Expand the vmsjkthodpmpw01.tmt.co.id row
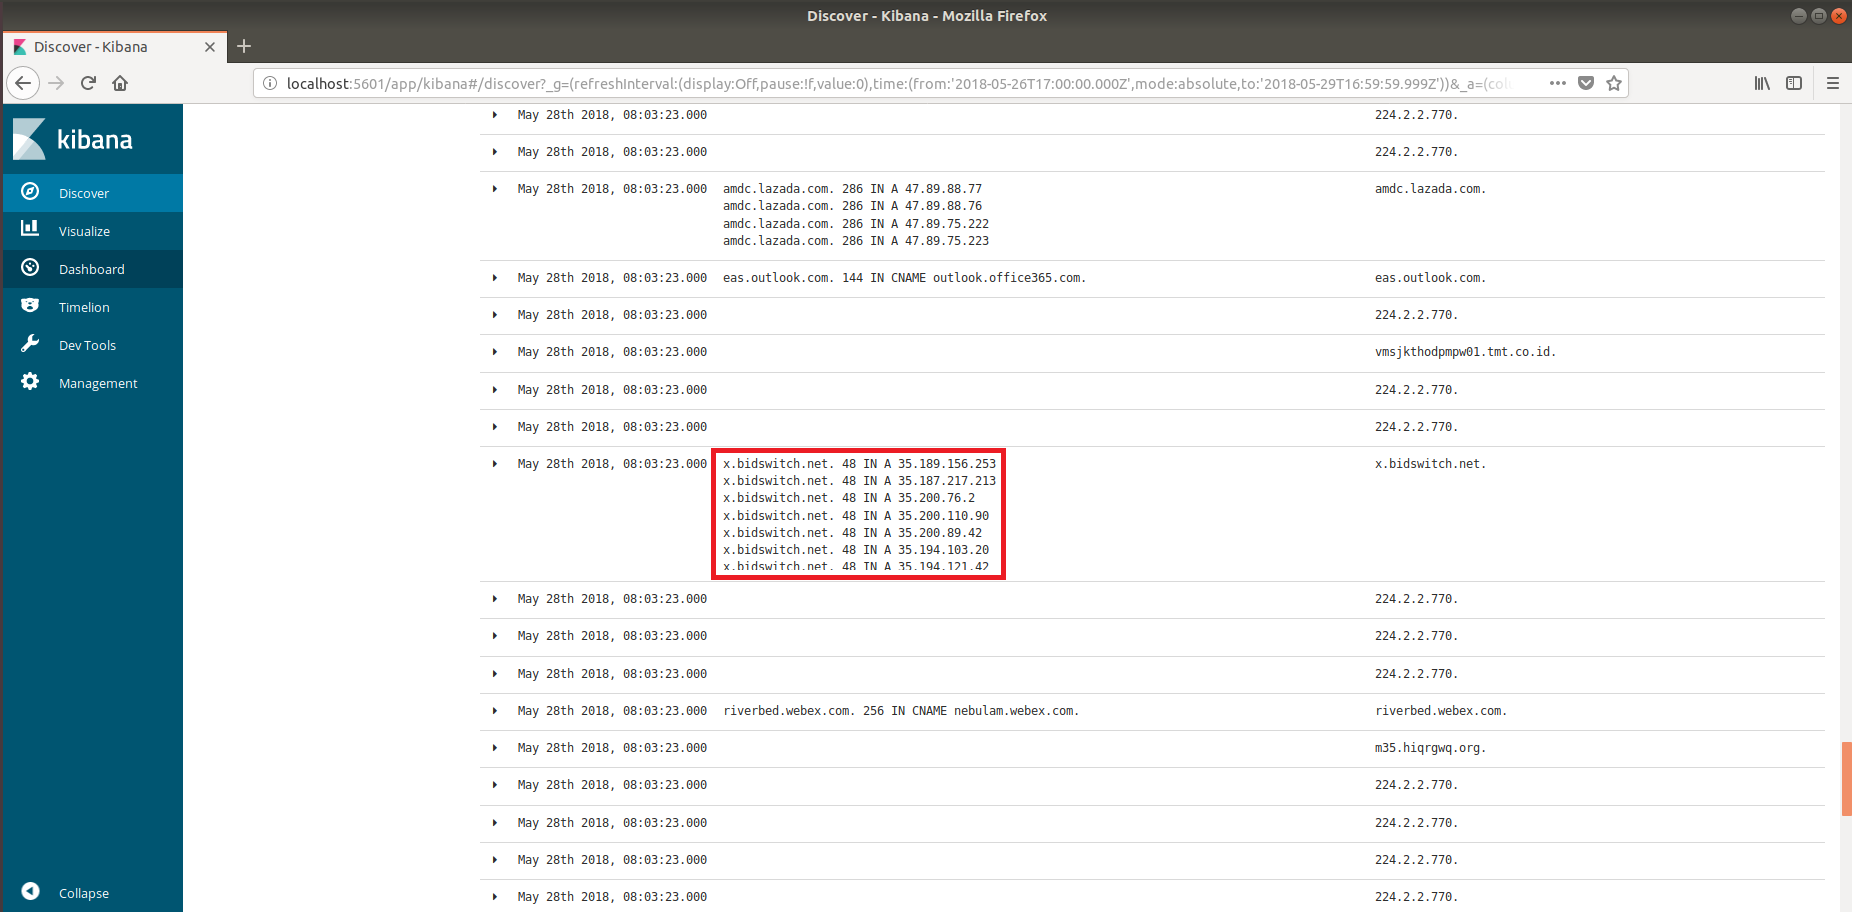Viewport: 1852px width, 912px height. click(x=495, y=352)
